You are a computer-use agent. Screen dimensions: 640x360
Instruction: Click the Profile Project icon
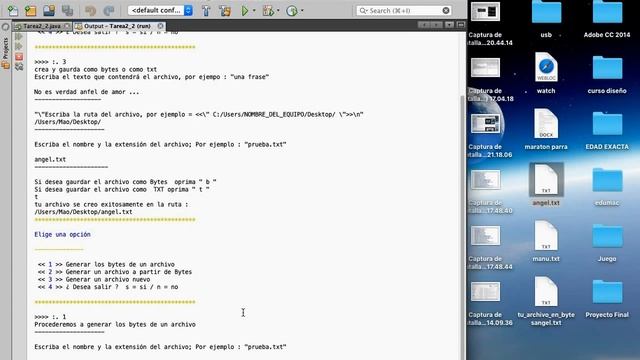292,11
